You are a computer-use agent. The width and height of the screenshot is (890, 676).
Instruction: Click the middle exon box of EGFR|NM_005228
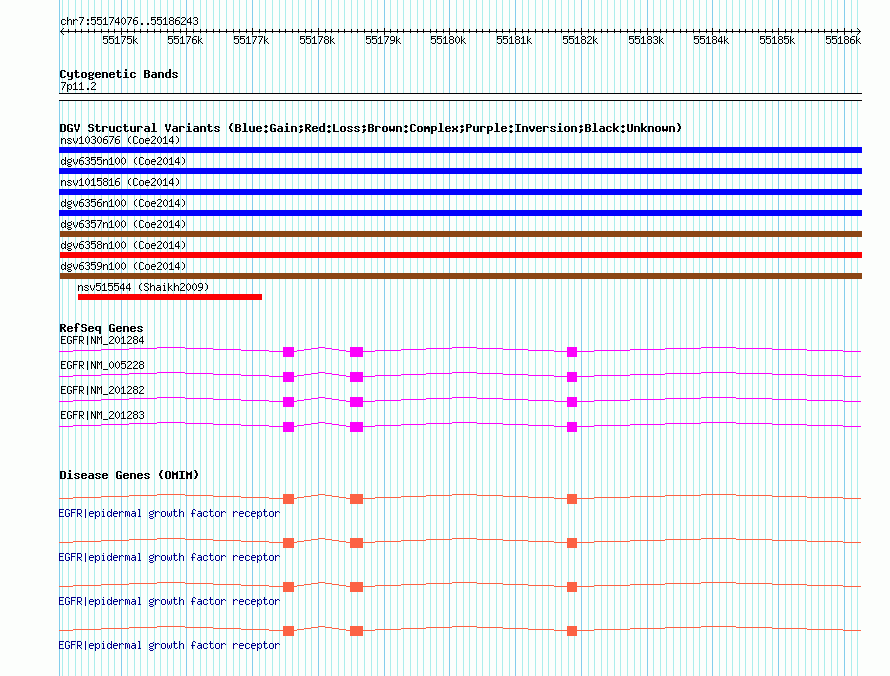tap(356, 377)
